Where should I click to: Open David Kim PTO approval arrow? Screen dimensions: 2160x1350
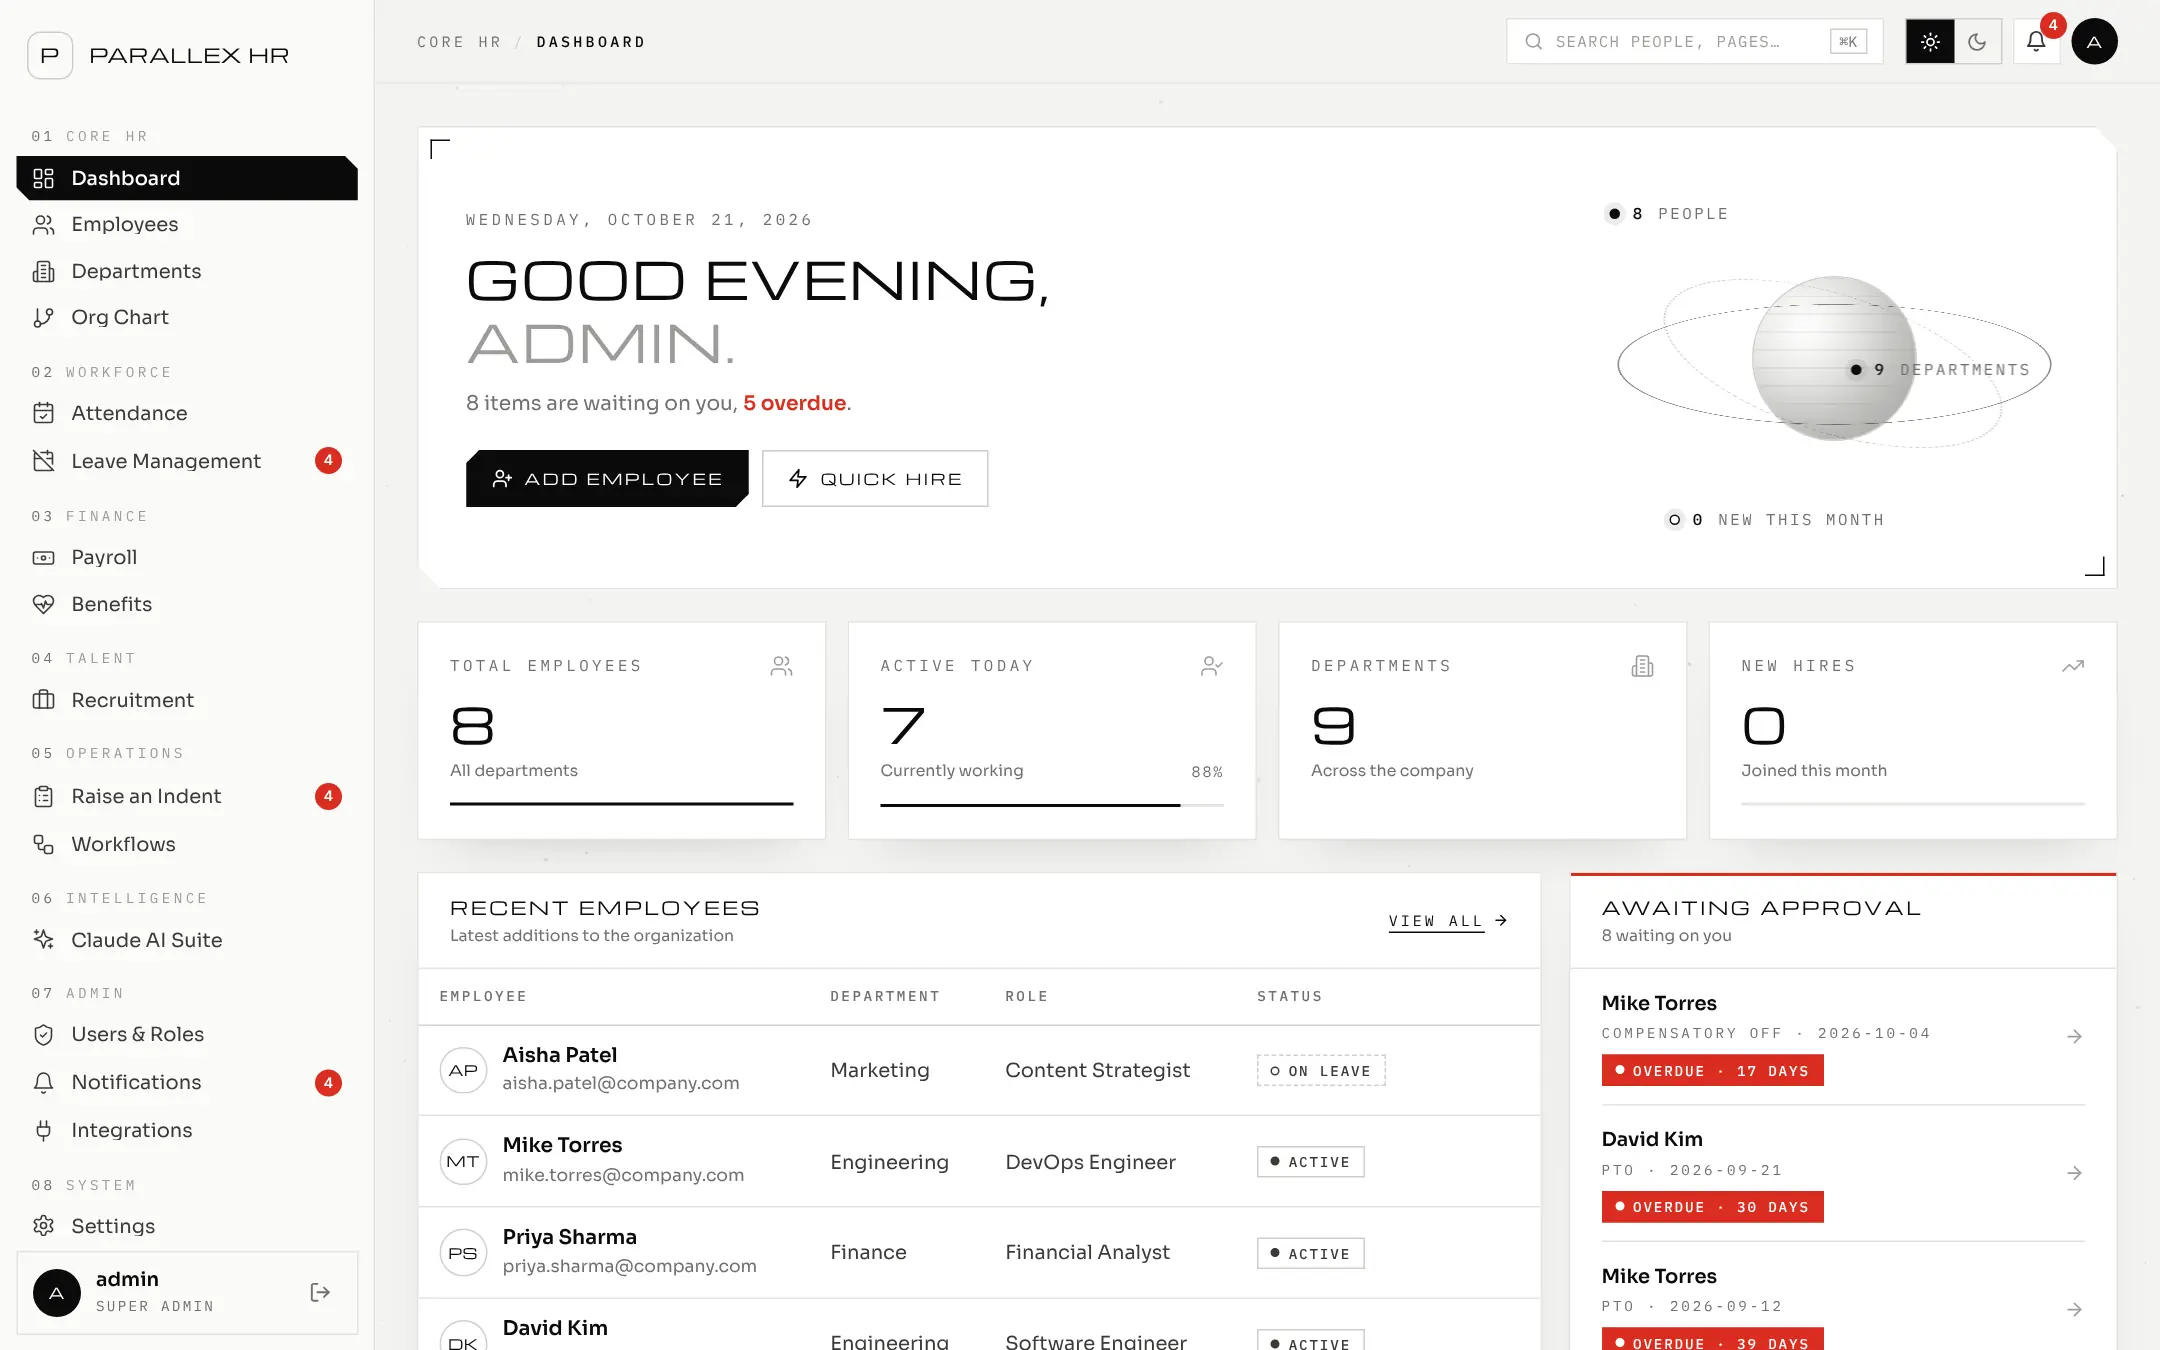(2075, 1173)
